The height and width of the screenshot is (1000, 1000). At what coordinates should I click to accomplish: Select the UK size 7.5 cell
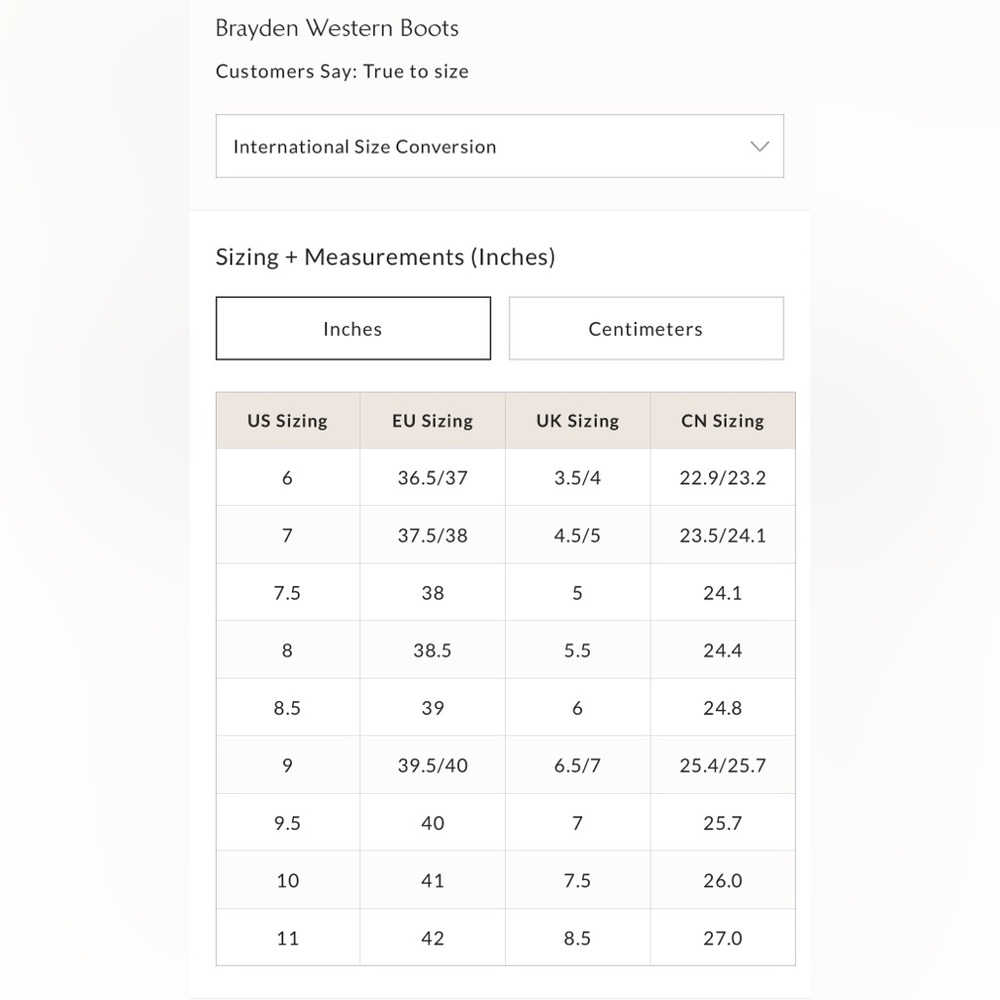(578, 880)
